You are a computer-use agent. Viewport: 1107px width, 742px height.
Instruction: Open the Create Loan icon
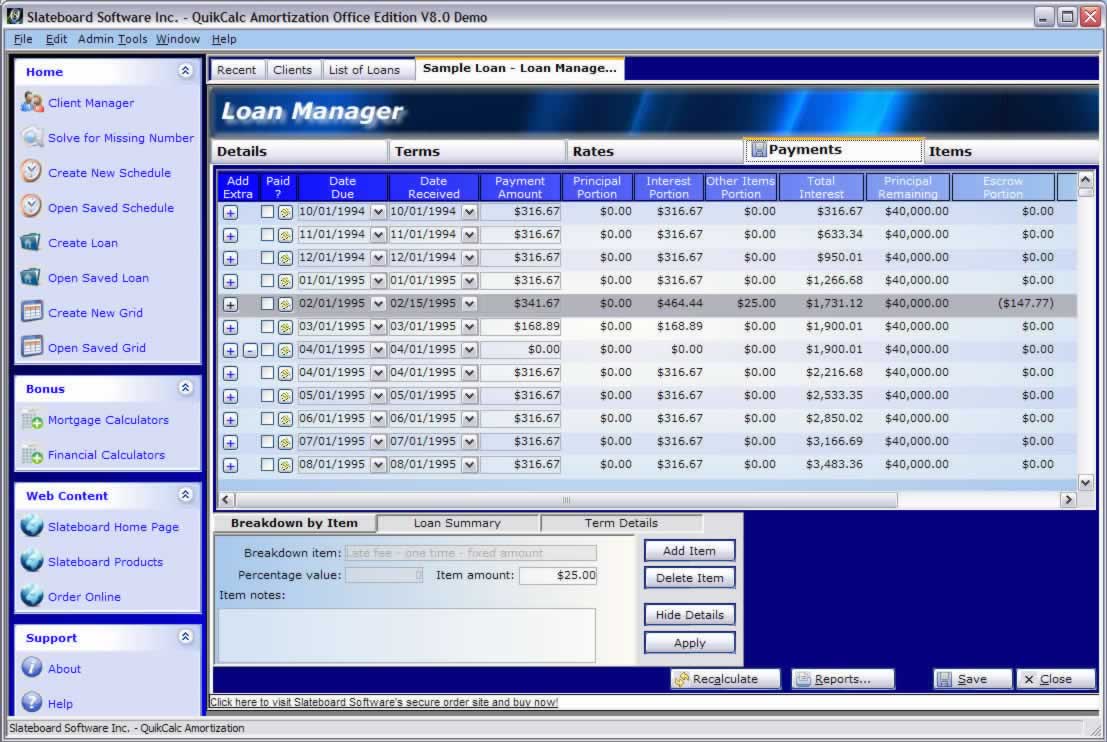31,243
